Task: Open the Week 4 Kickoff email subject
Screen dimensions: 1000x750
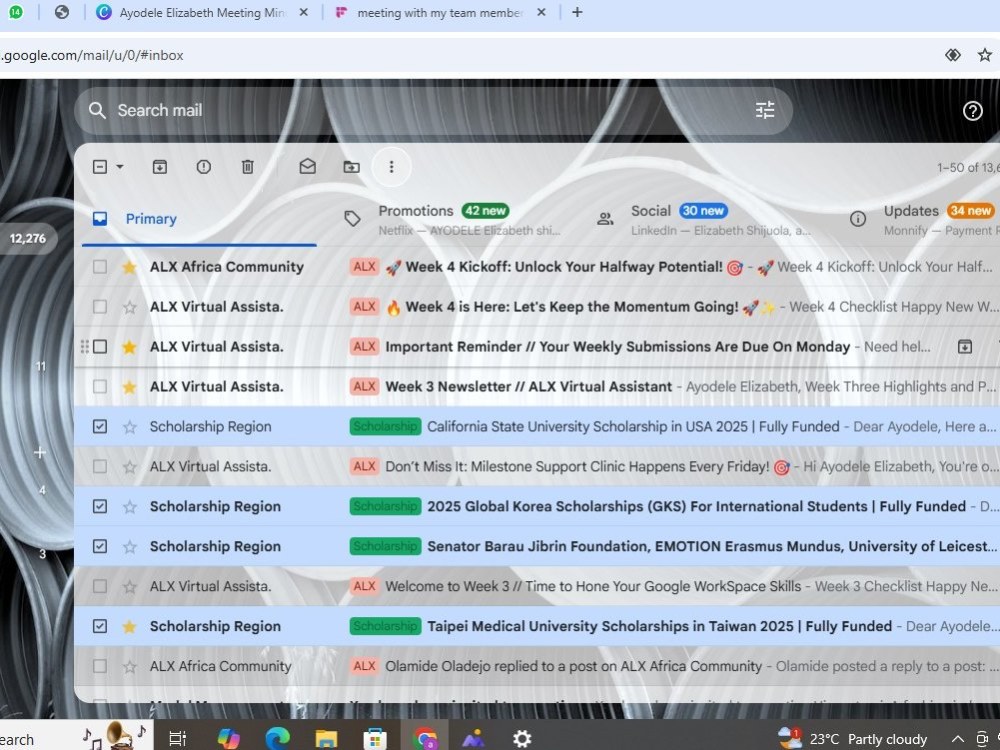Action: coord(564,267)
